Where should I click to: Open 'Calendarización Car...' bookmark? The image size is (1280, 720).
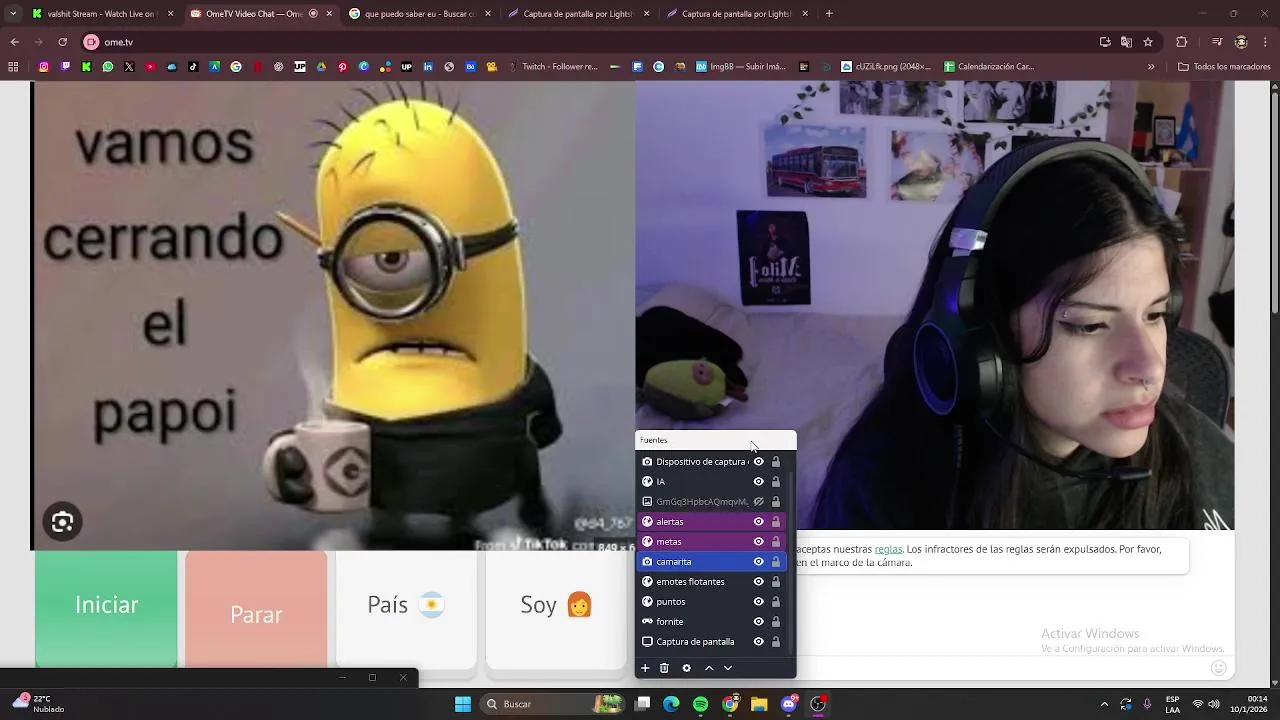[x=989, y=67]
